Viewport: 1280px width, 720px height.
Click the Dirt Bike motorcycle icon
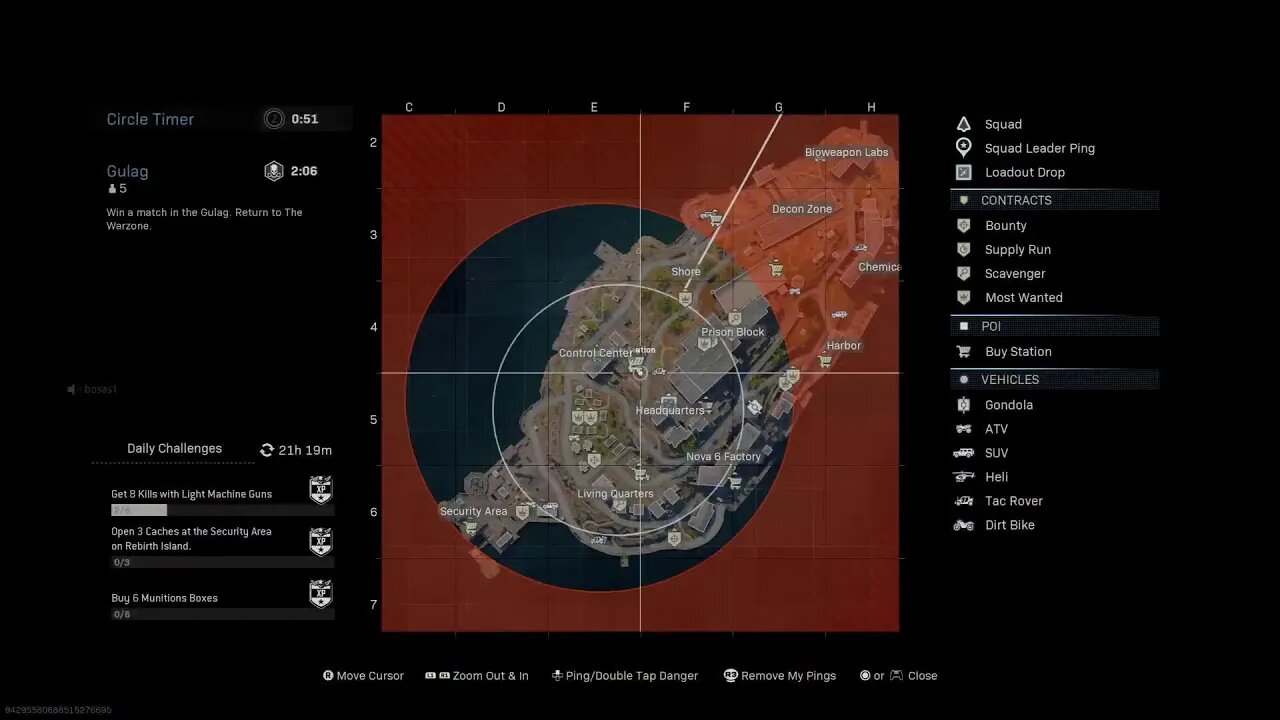coord(964,525)
